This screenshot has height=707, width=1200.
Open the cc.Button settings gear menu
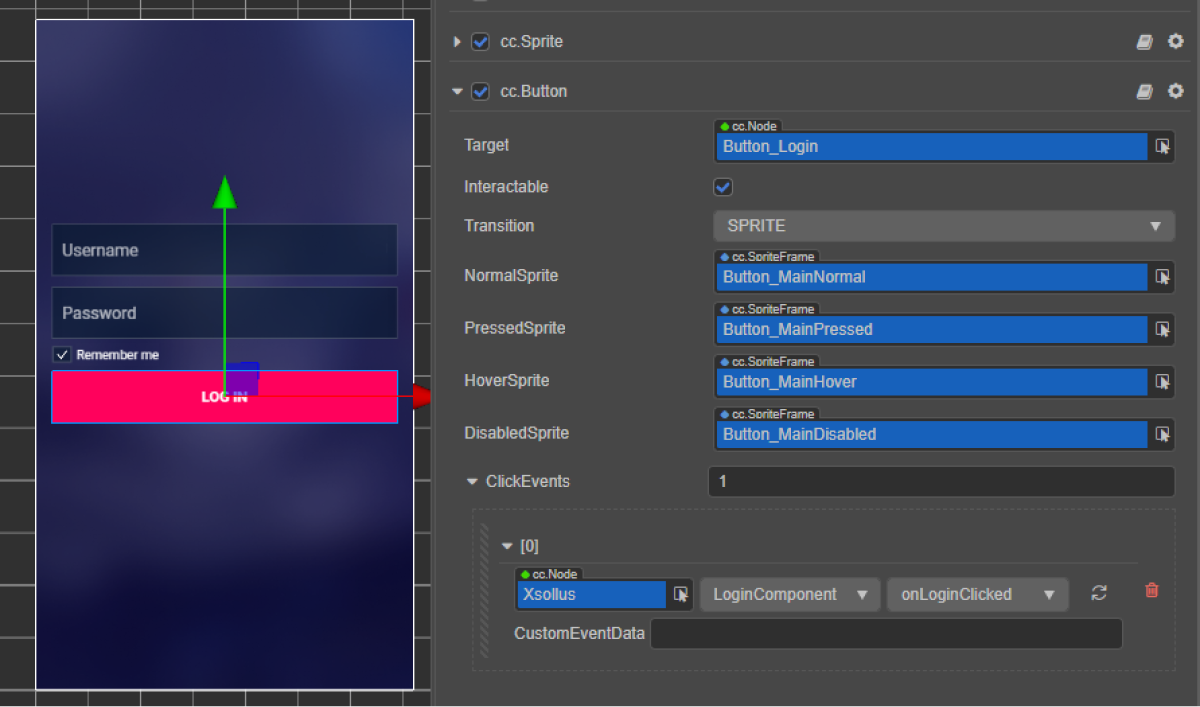(x=1176, y=91)
